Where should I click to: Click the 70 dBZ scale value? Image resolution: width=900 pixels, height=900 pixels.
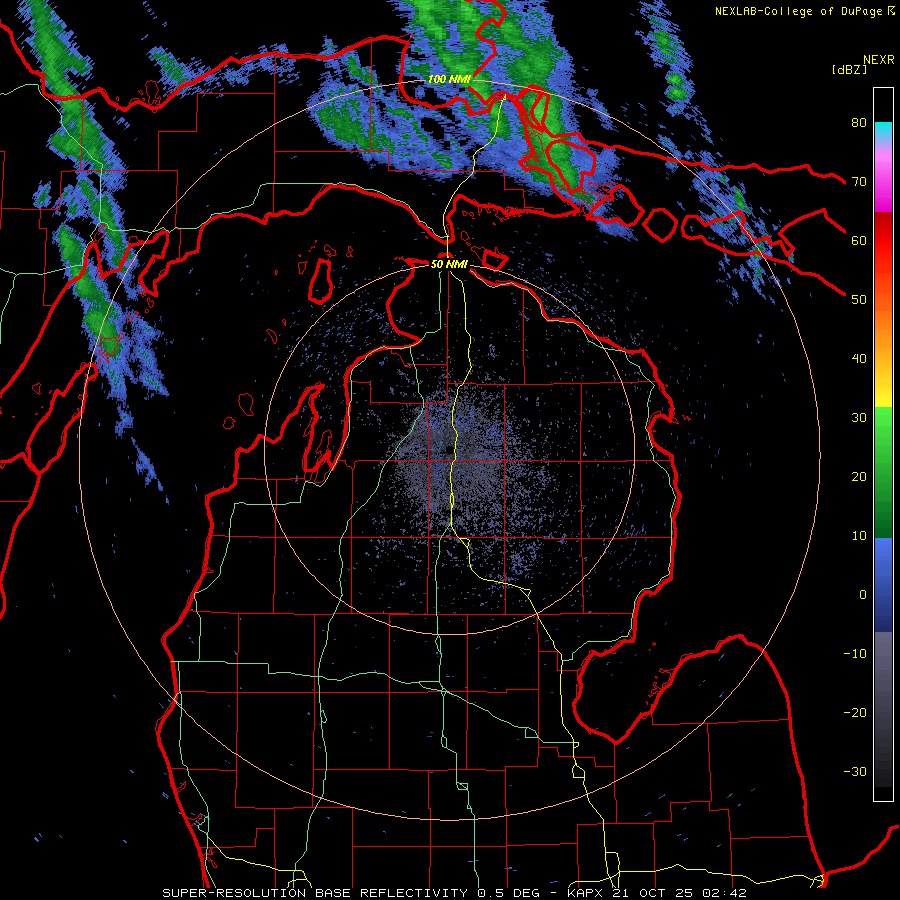pyautogui.click(x=859, y=181)
